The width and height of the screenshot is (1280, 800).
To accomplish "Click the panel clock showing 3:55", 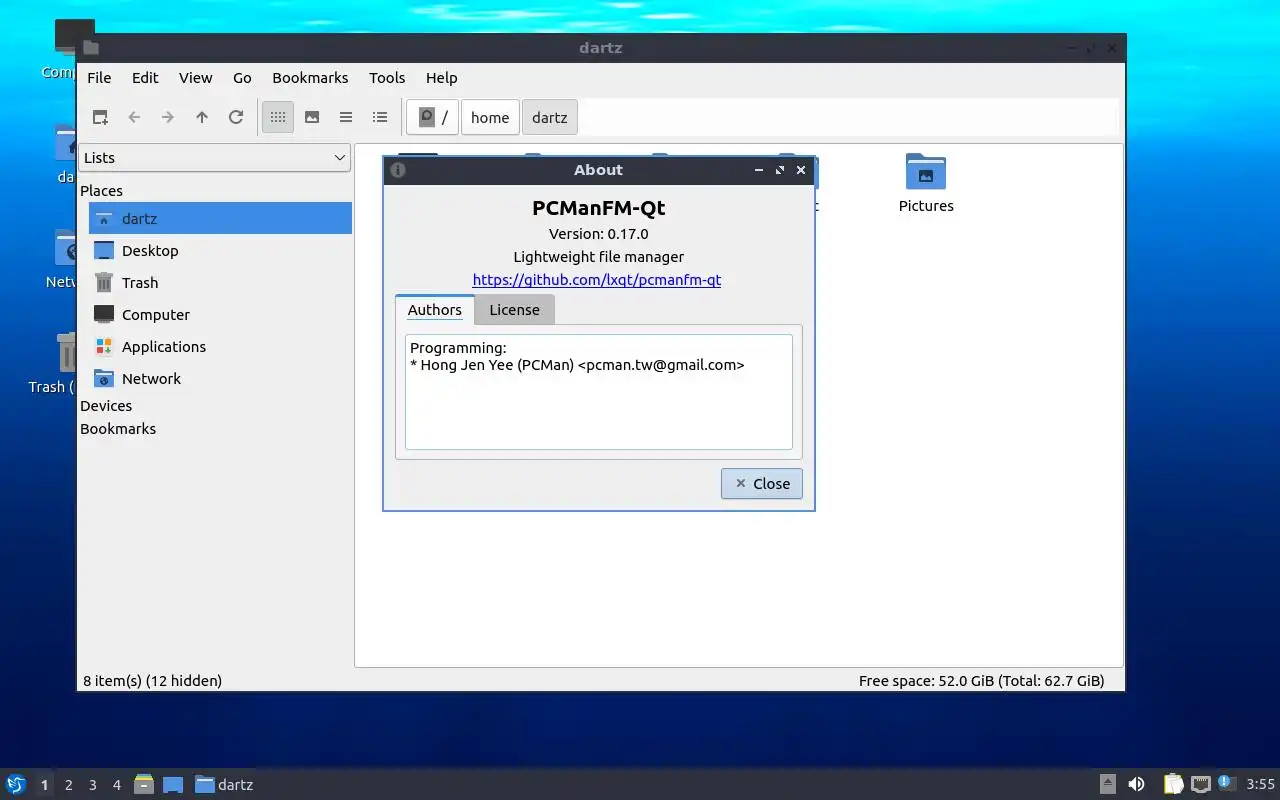I will coord(1260,785).
